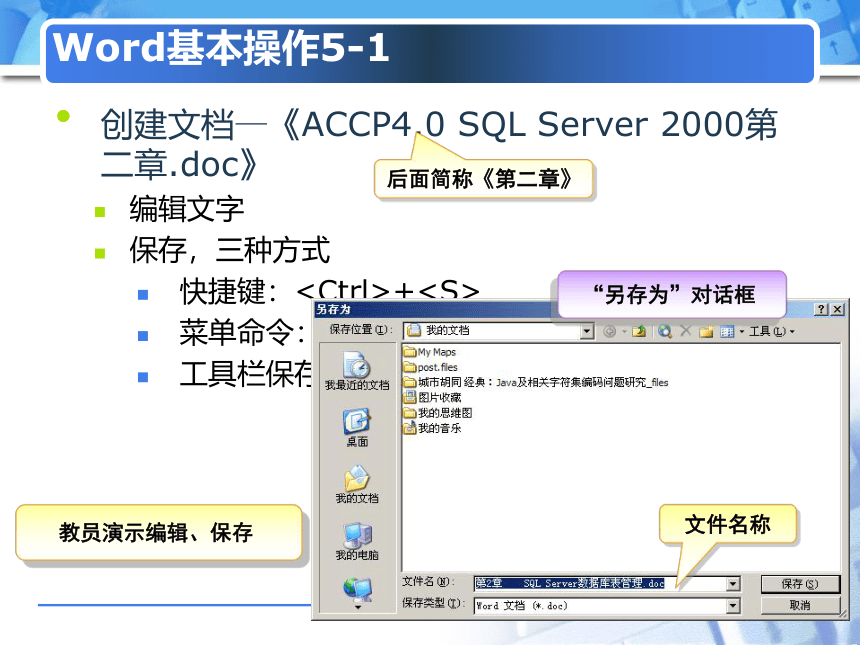The image size is (860, 645).
Task: Click the '菜单命令' bullet text
Action: (242, 332)
